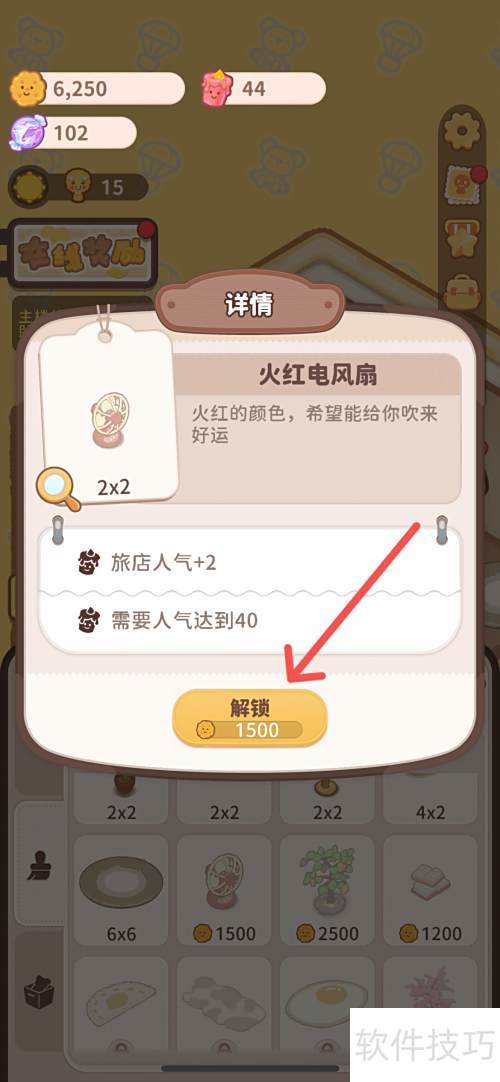Open the stamp icon with red dot
500x1082 pixels.
(461, 185)
